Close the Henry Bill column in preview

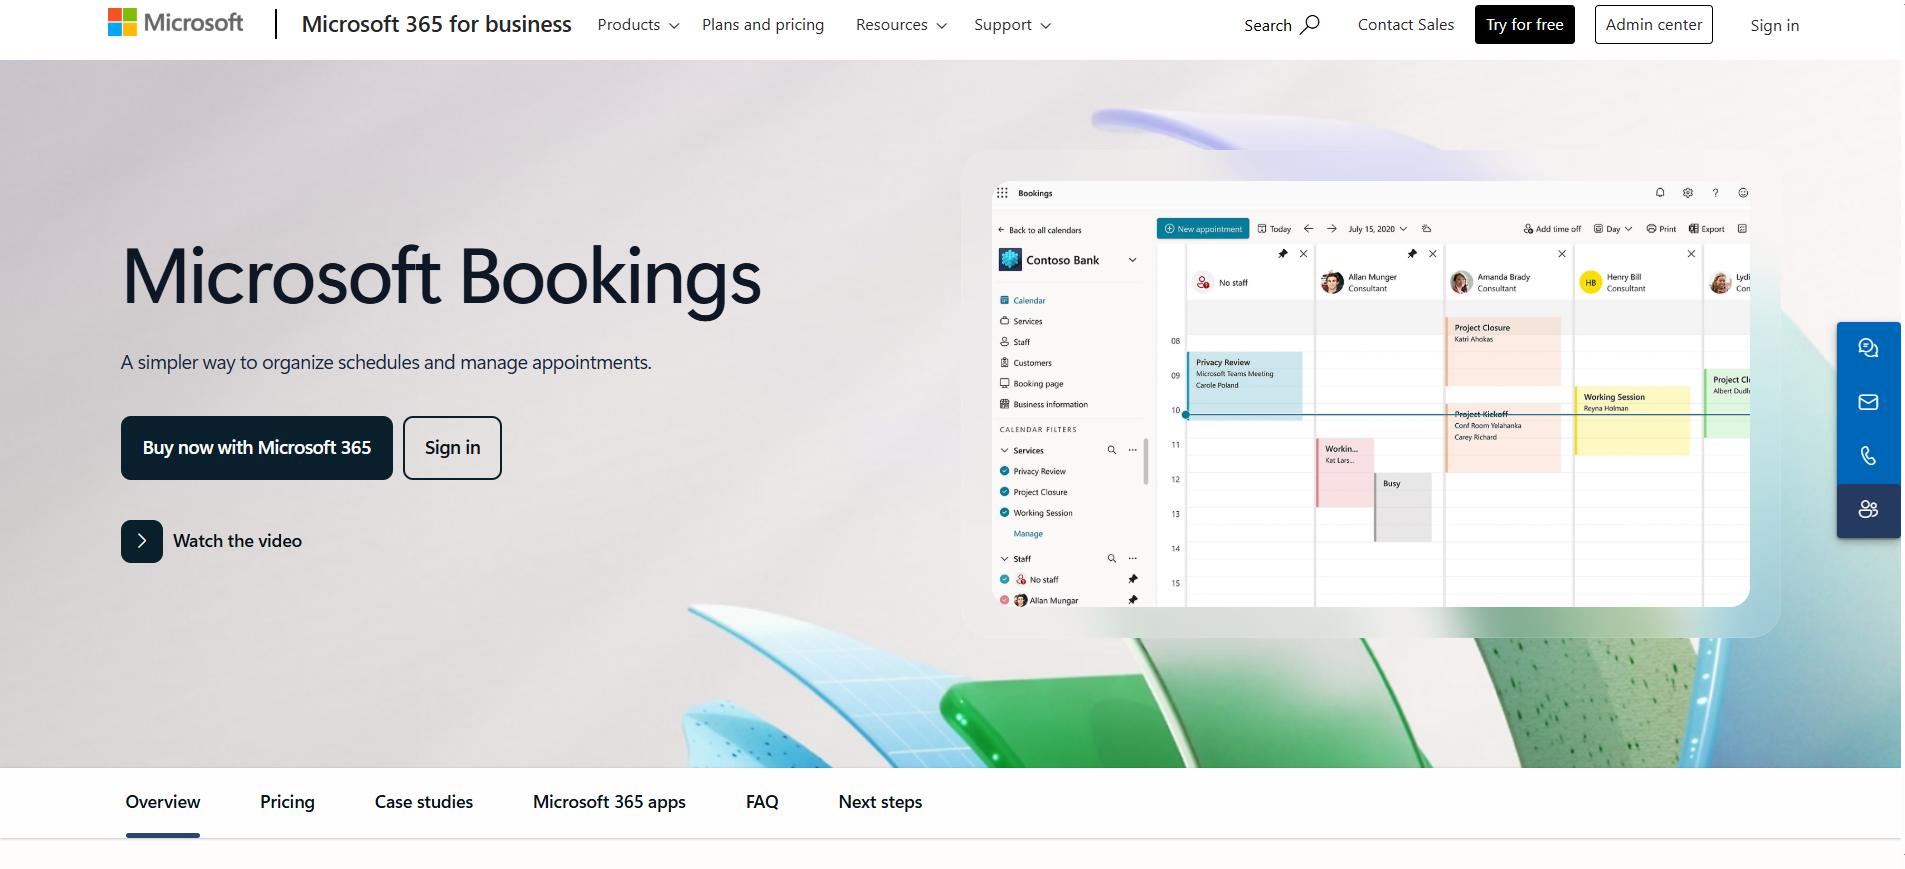click(x=1691, y=254)
